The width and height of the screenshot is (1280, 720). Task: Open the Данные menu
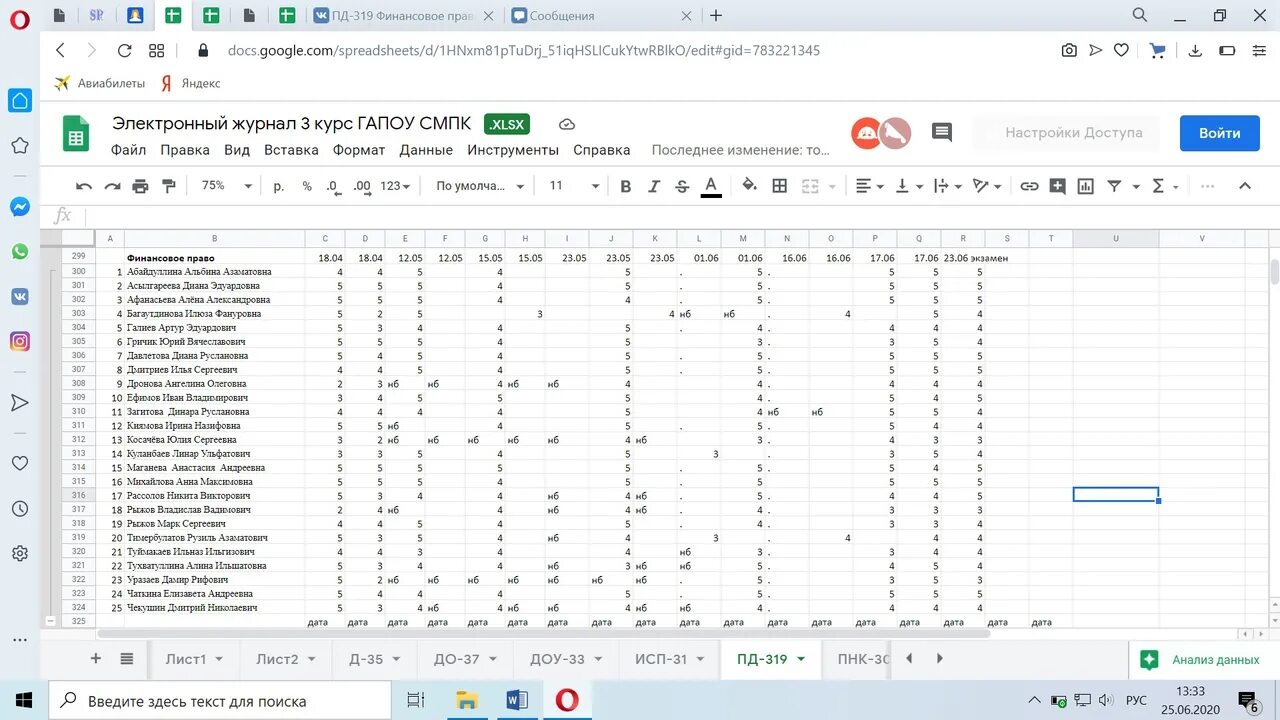tap(426, 150)
